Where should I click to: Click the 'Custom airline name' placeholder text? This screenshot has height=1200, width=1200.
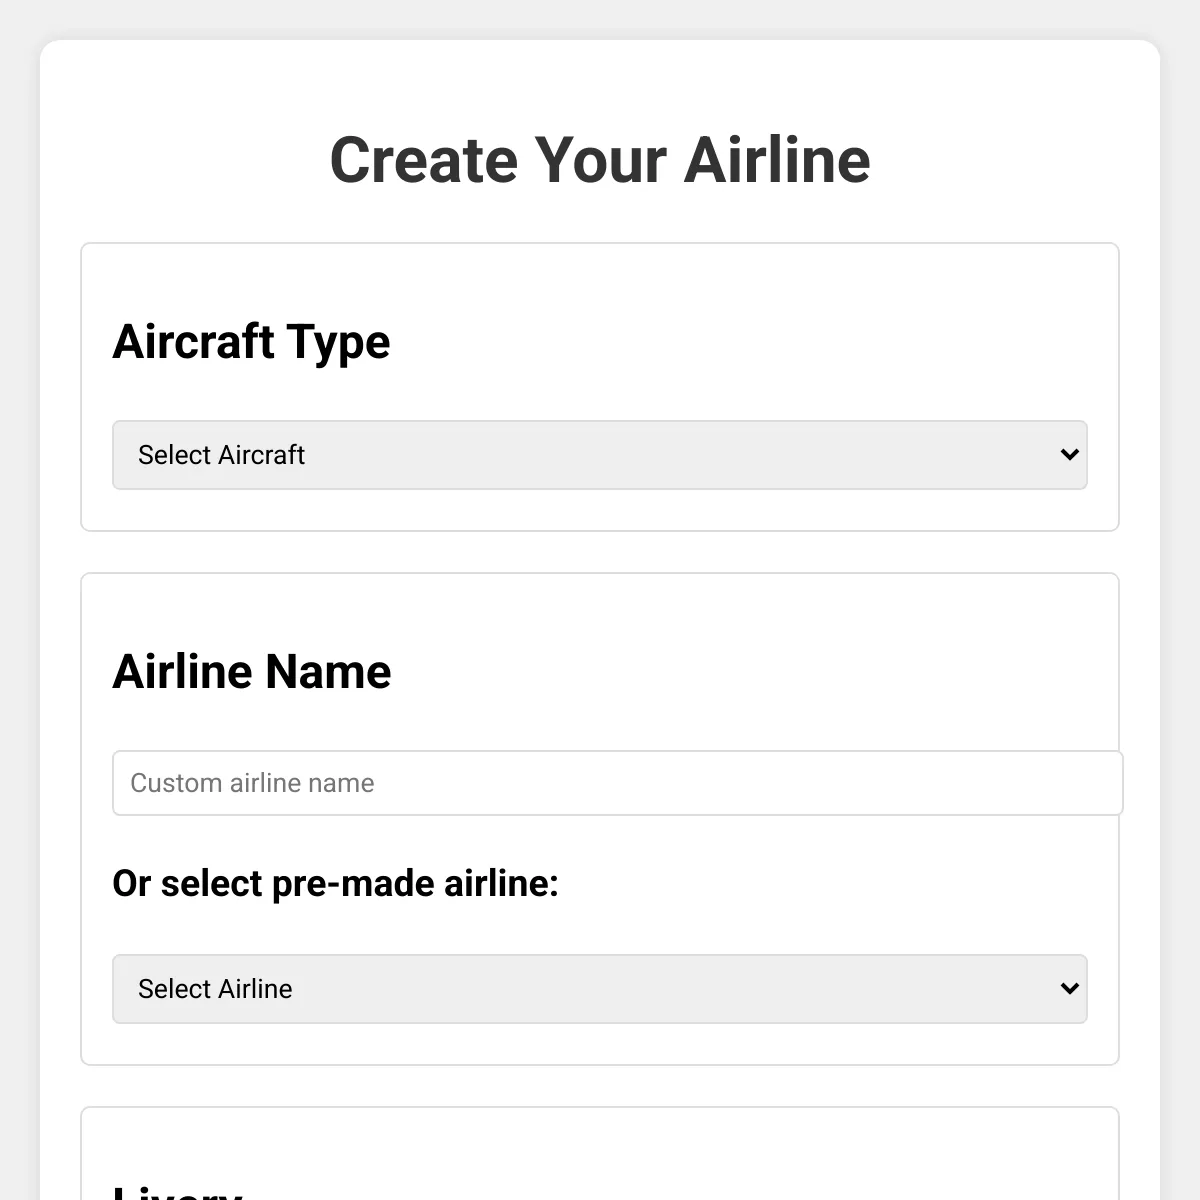252,783
